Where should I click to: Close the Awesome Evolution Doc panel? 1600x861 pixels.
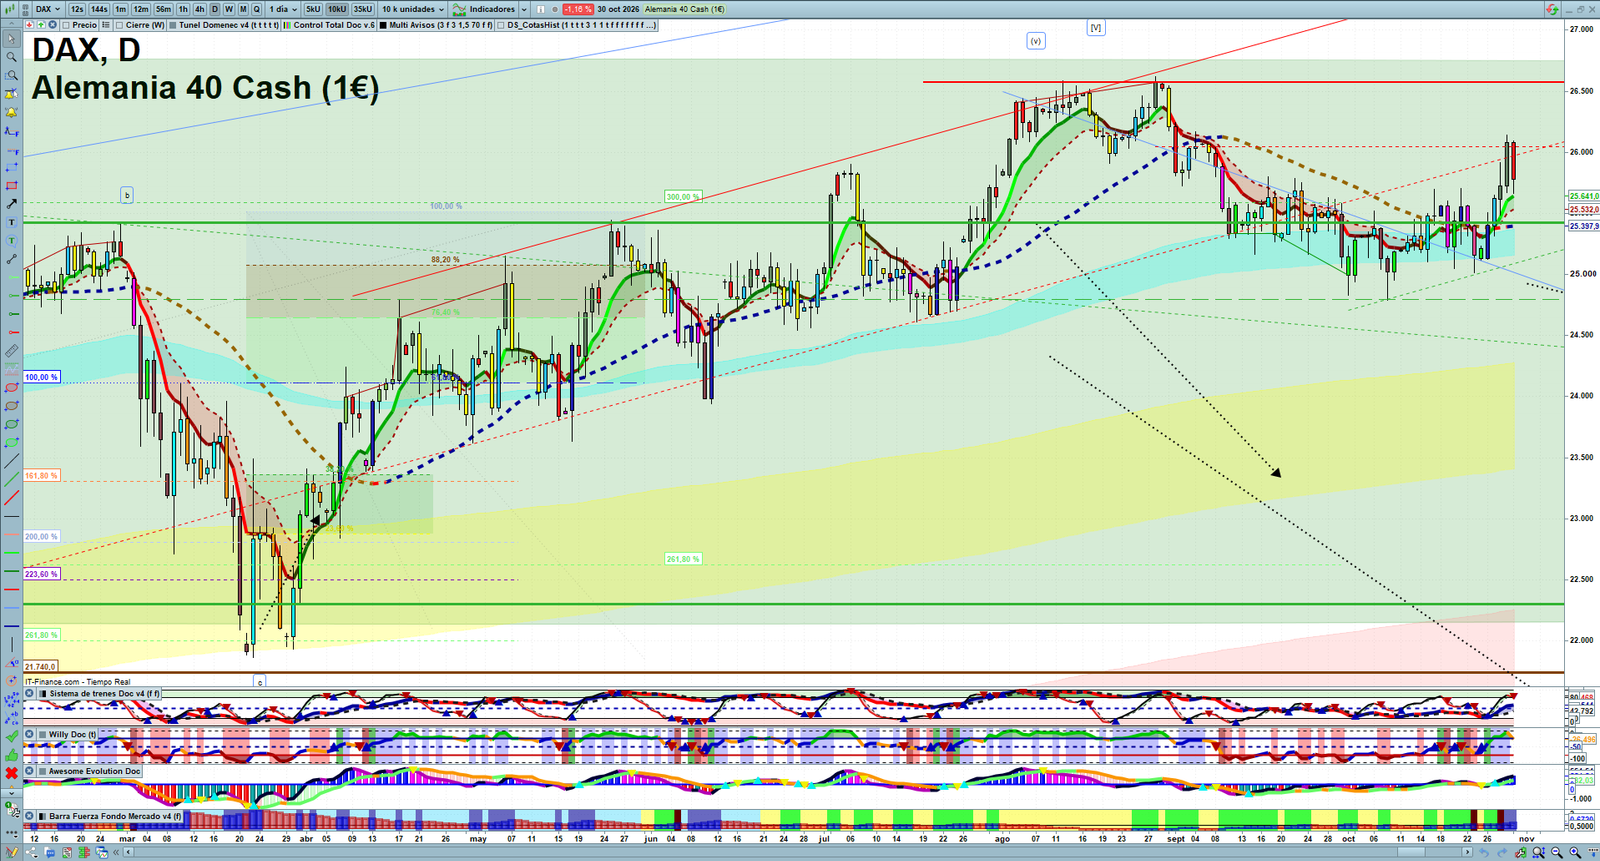pos(30,771)
